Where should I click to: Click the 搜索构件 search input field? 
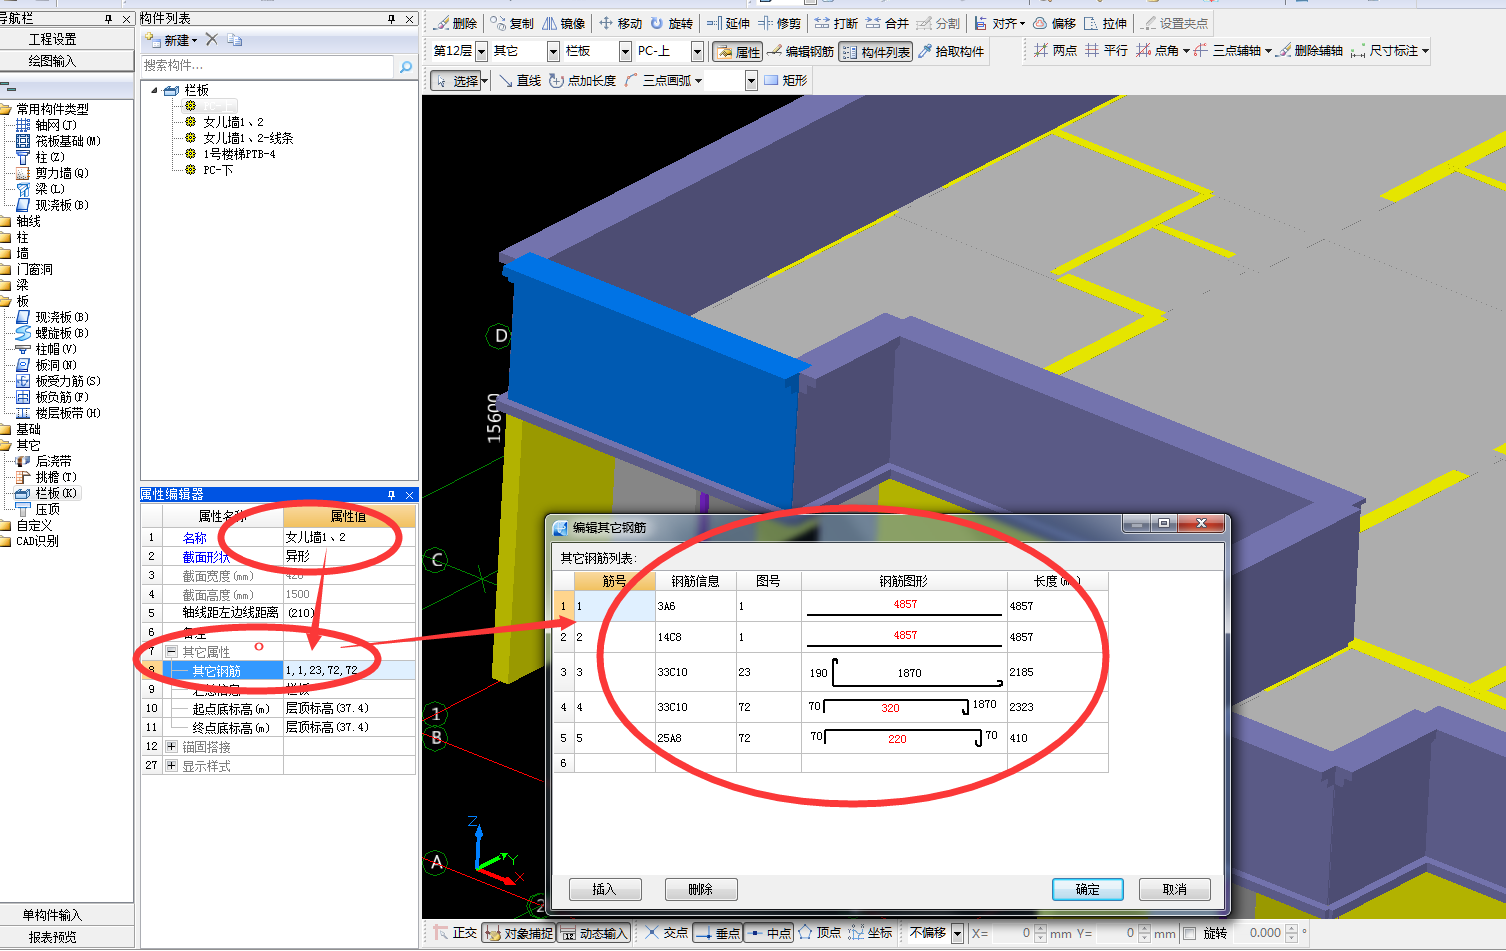pos(268,66)
